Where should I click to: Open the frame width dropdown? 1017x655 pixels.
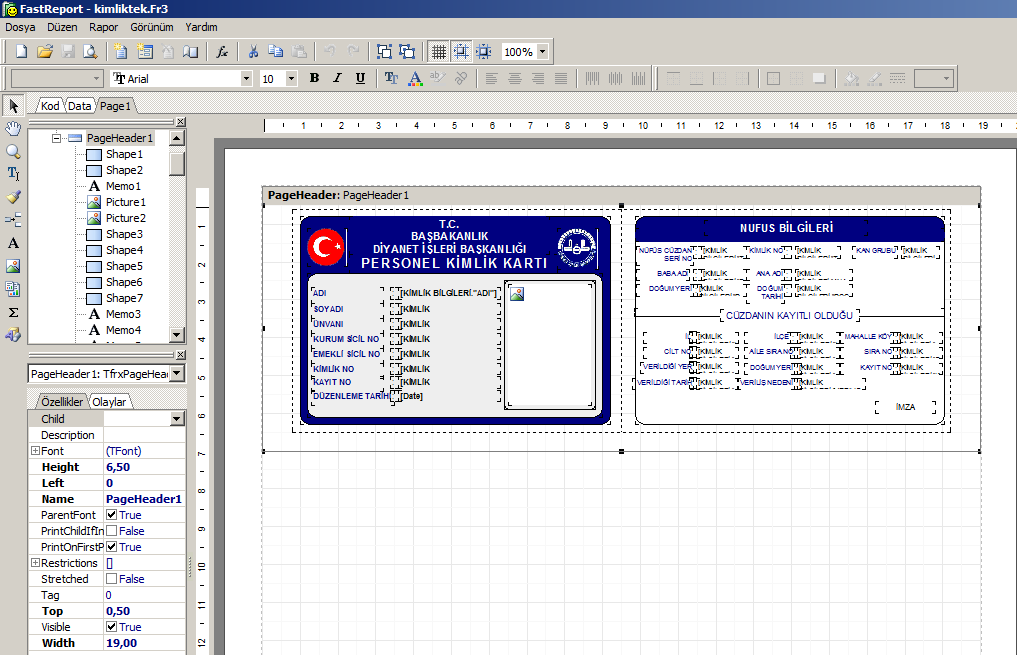946,78
